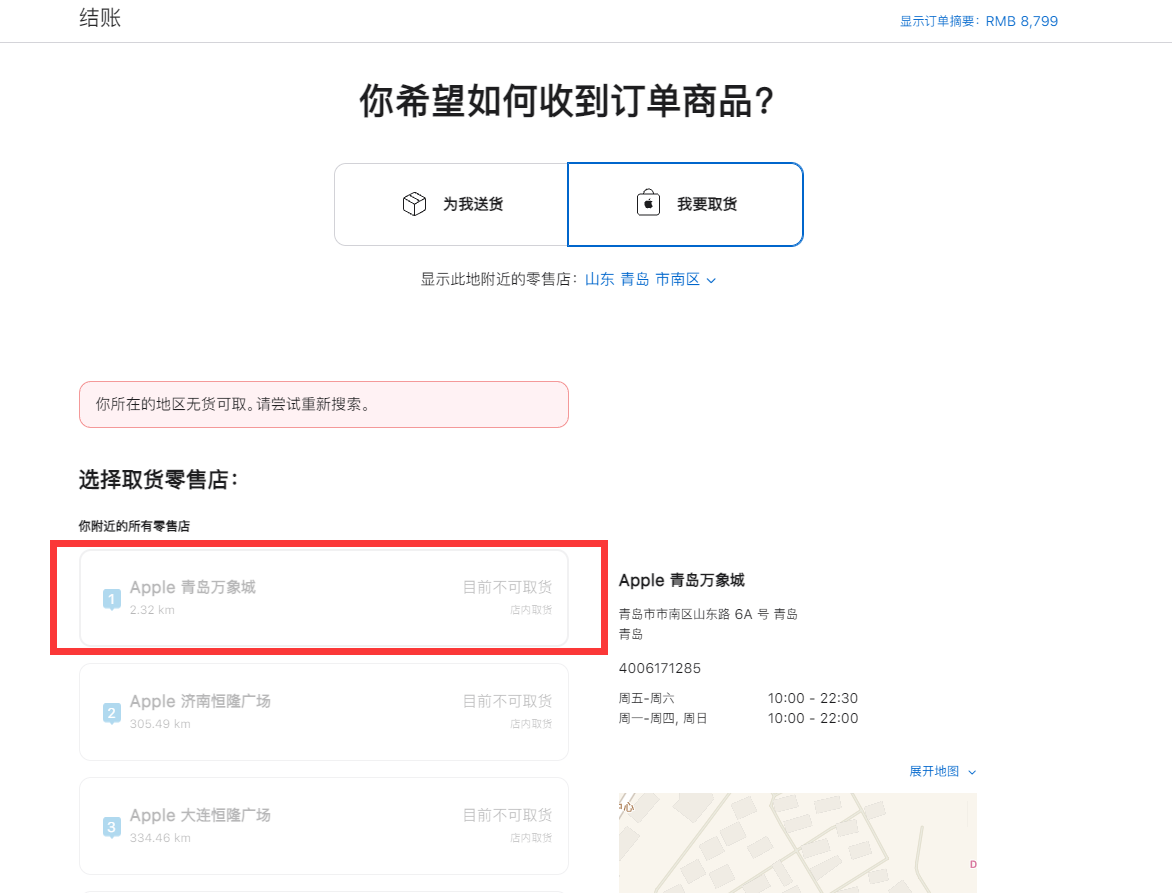Screen dimensions: 1172x893
Task: Select the 我要取货 pickup option
Action: 685,204
